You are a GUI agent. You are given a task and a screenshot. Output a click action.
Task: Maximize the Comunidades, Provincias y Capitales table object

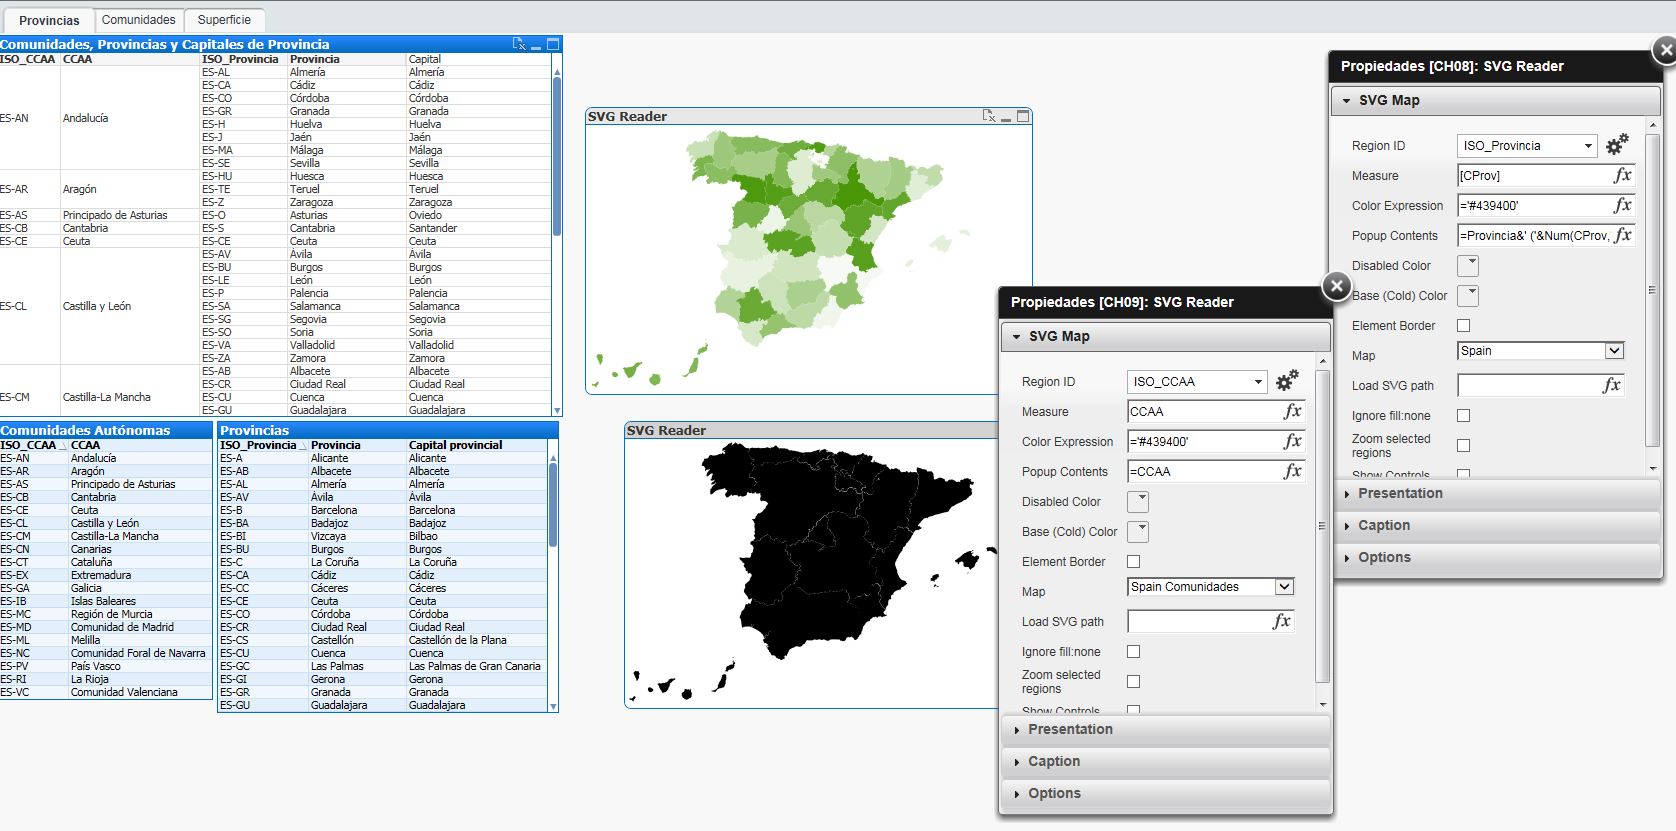click(x=552, y=44)
